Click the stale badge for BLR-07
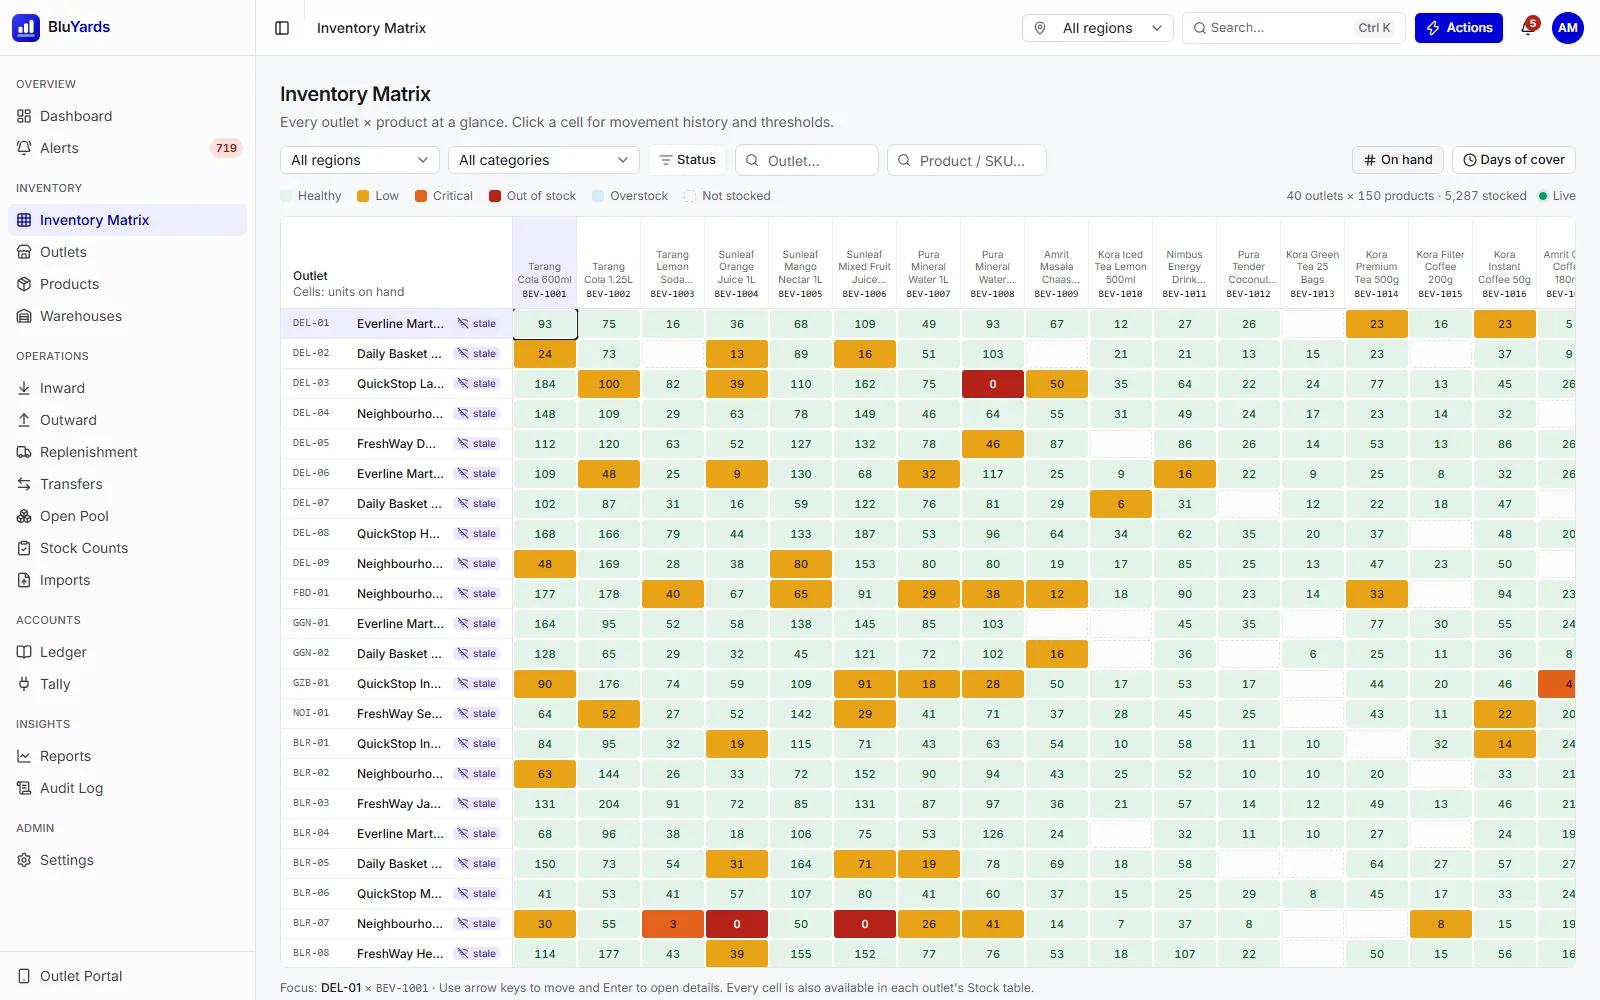 pyautogui.click(x=477, y=924)
